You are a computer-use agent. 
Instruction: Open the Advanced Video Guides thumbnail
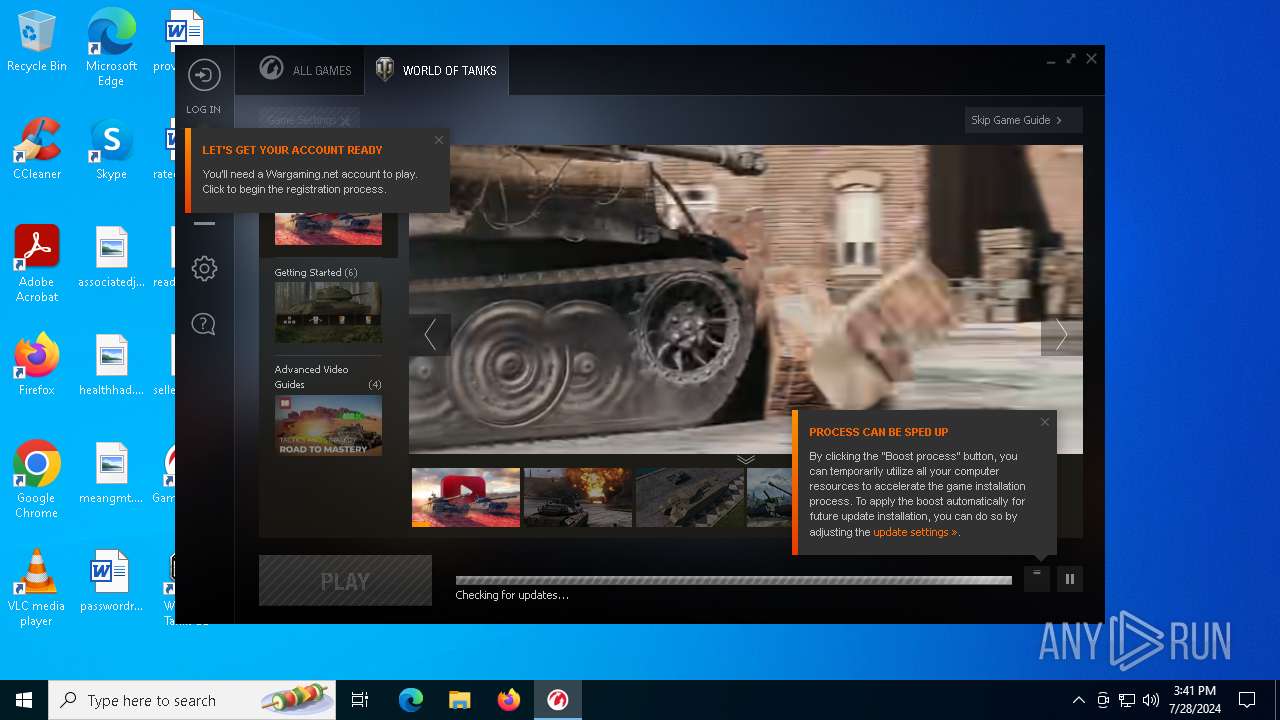point(328,425)
